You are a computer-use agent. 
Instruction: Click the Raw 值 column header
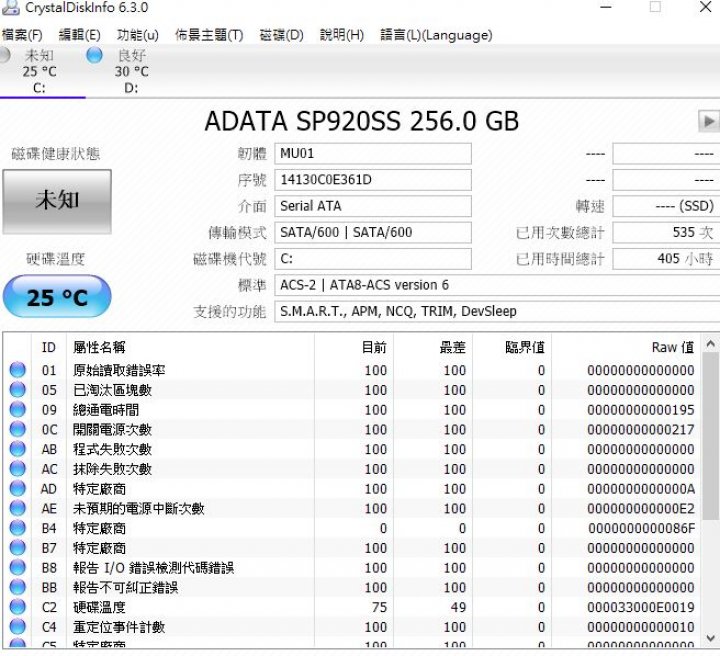626,348
